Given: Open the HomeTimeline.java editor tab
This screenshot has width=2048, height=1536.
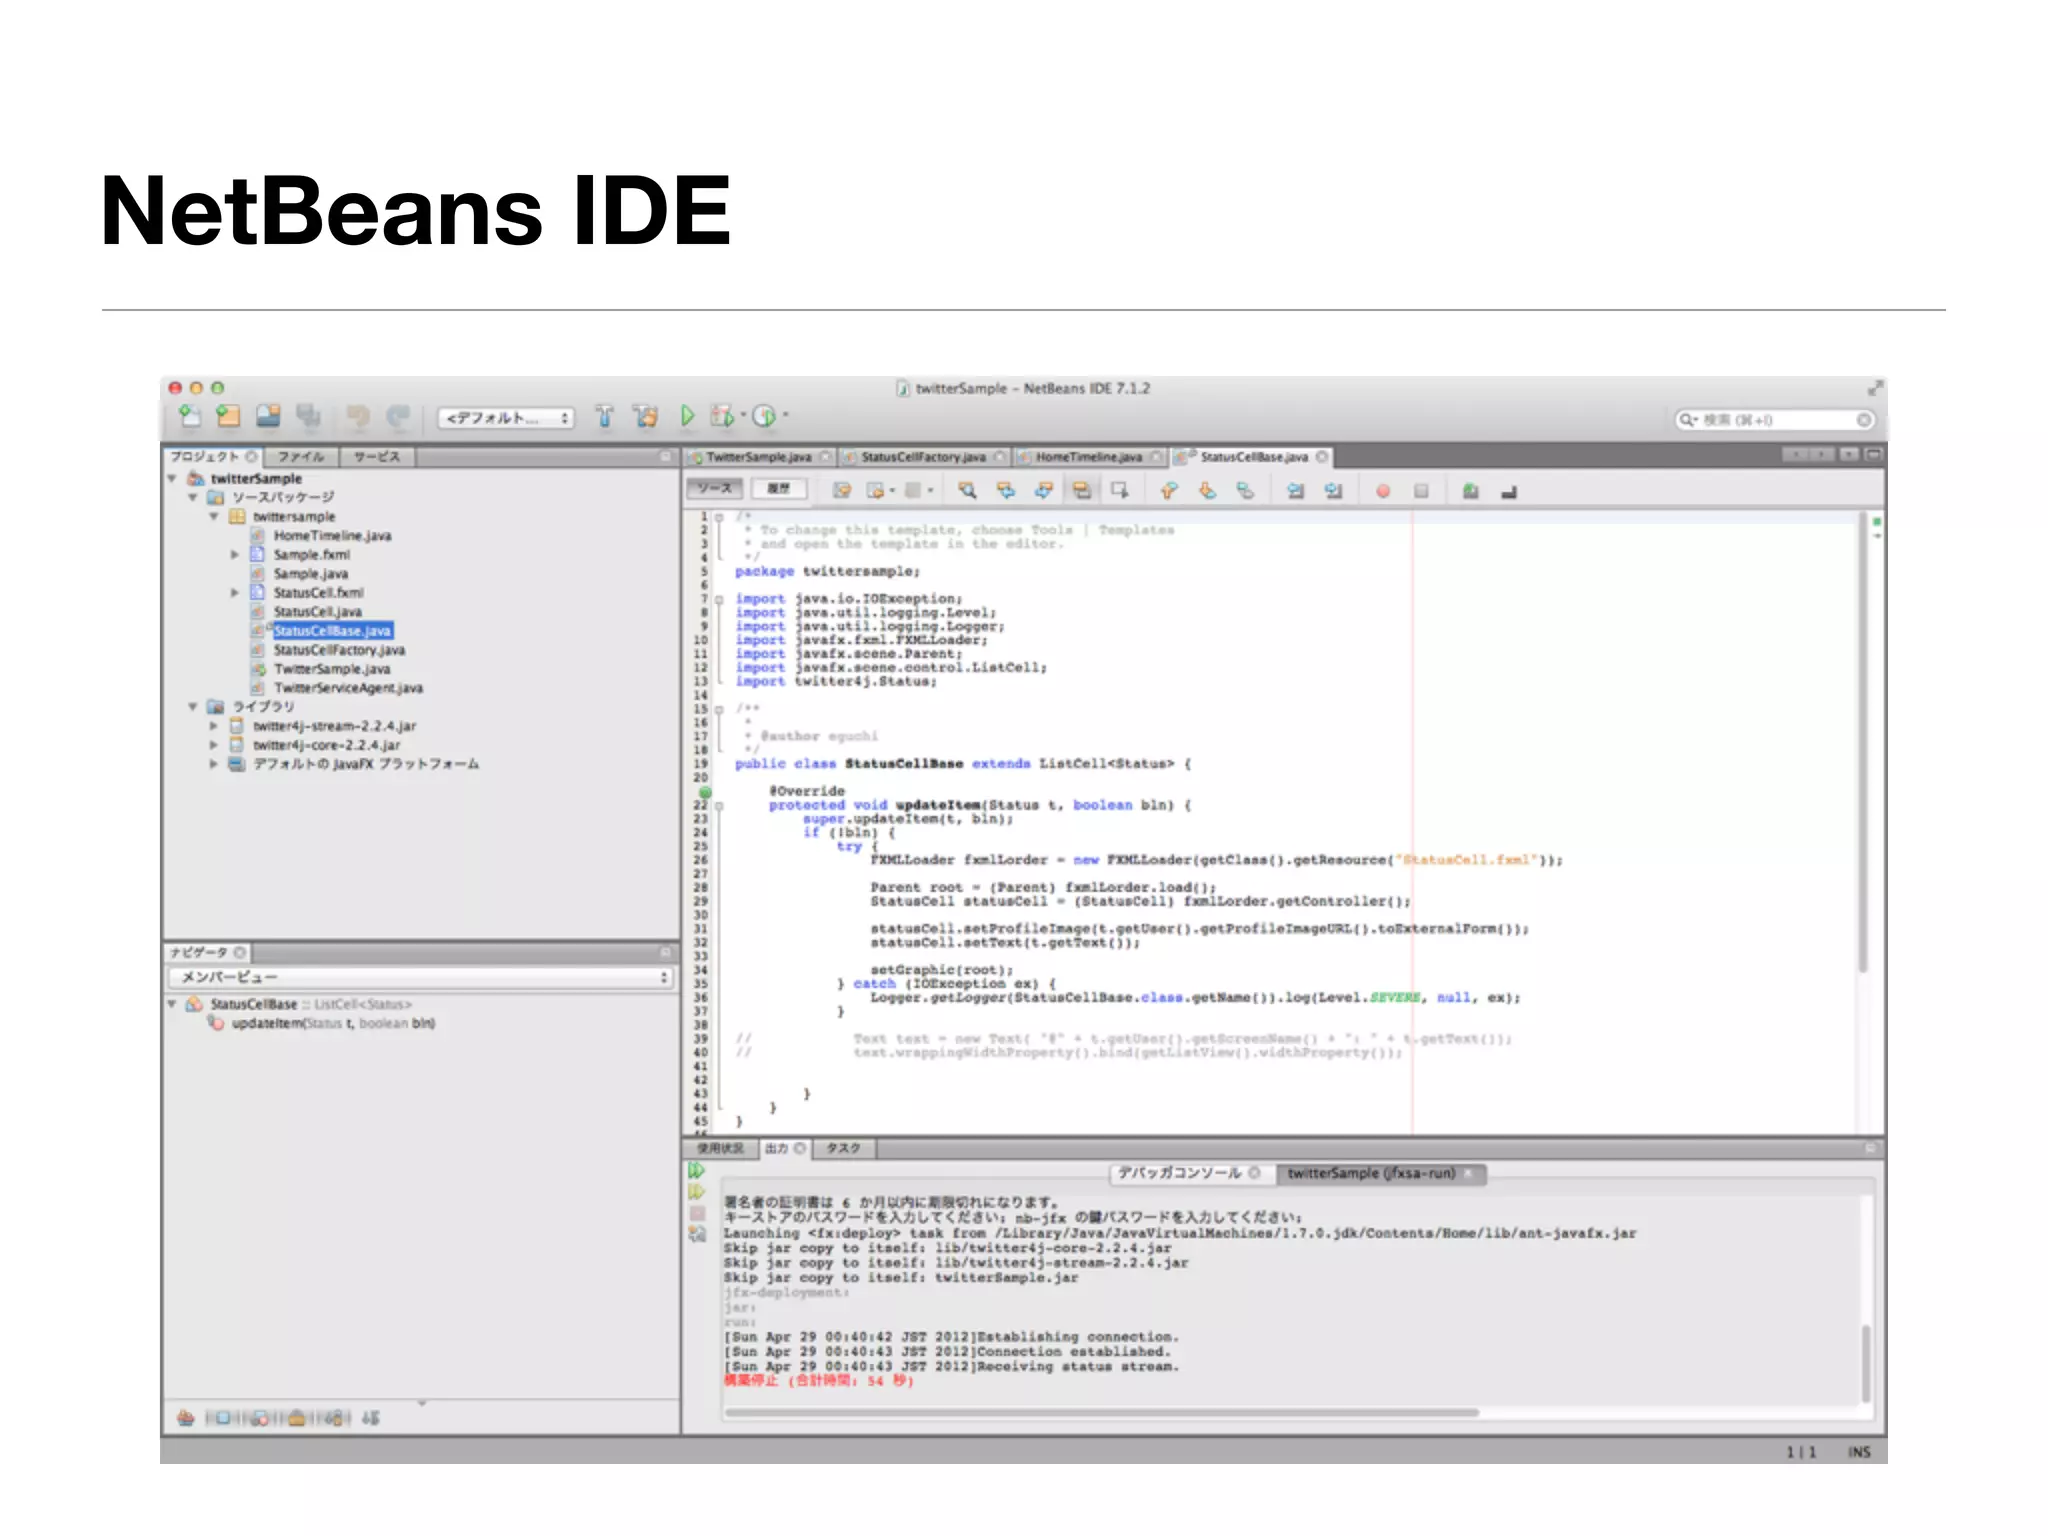Looking at the screenshot, I should tap(1089, 457).
